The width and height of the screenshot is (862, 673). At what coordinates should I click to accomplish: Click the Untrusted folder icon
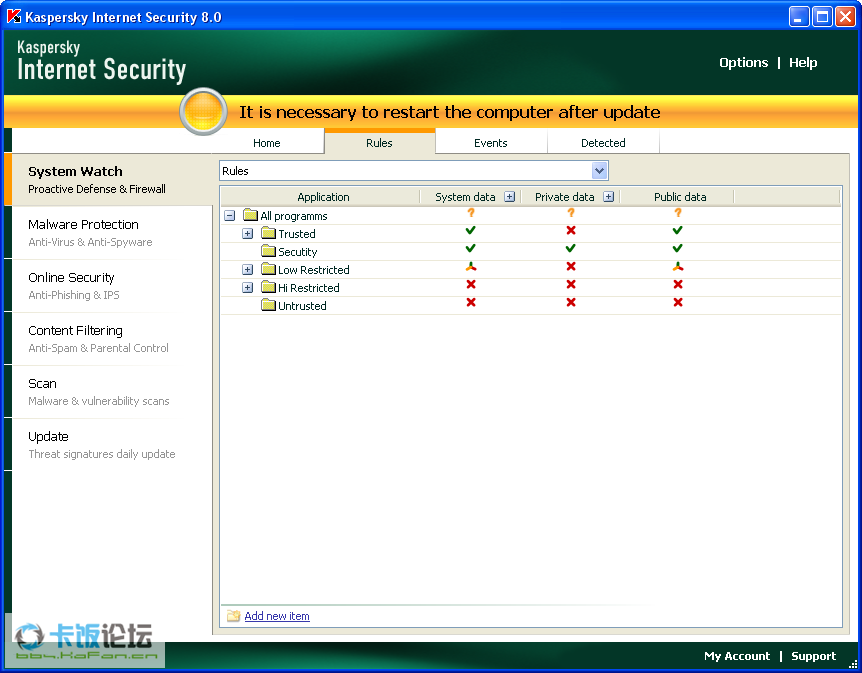click(268, 305)
